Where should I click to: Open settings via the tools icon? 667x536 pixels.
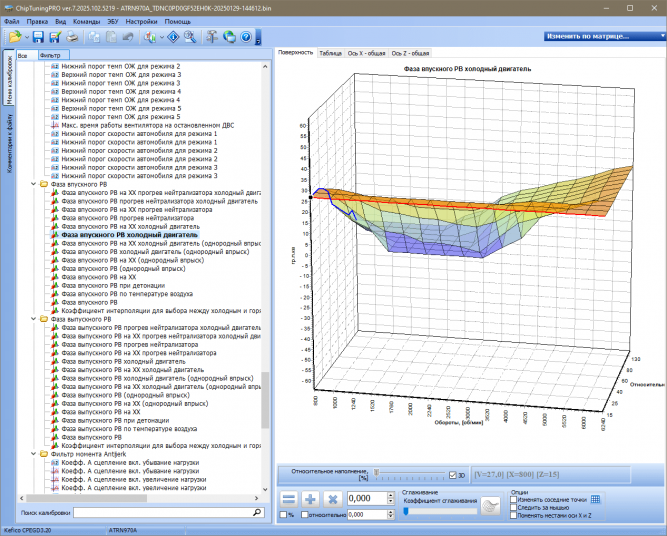click(212, 37)
